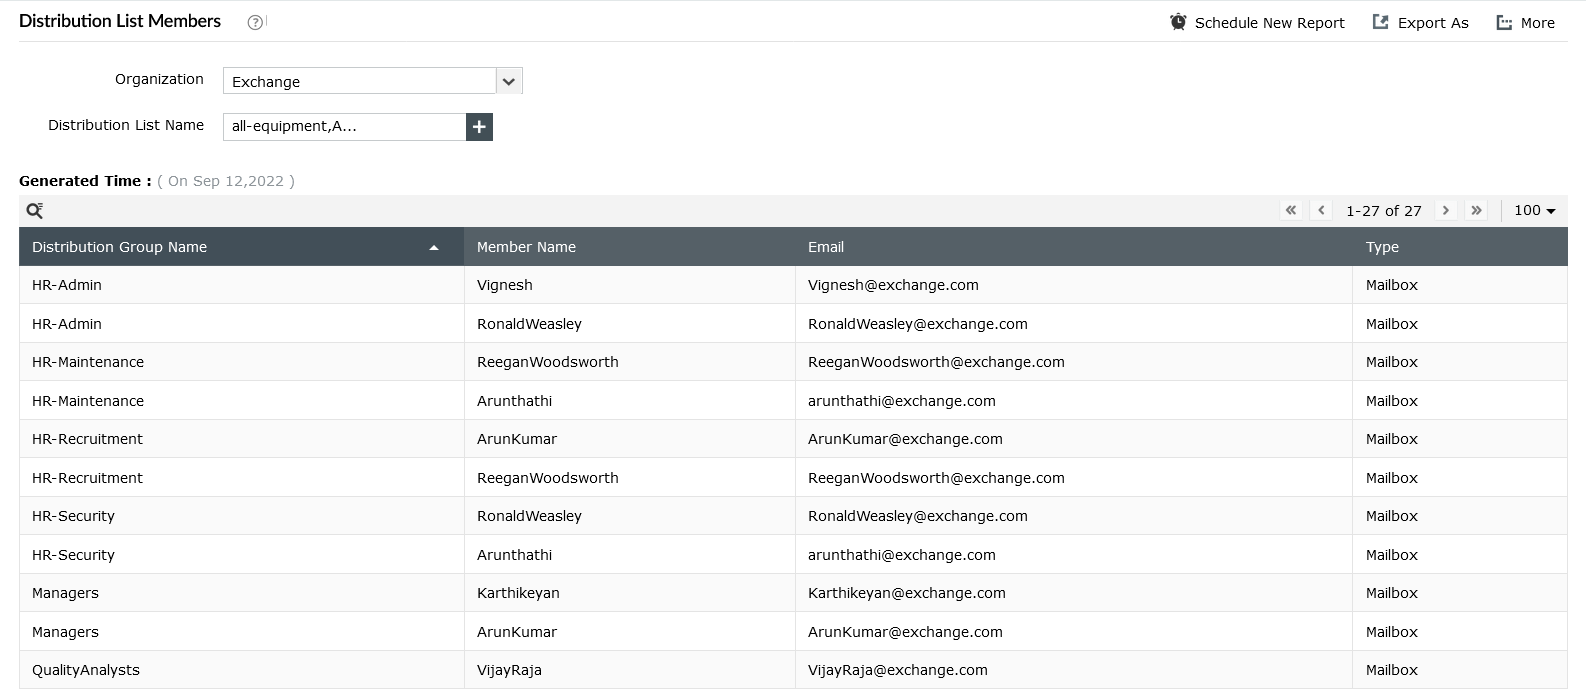Open the table search icon
The image size is (1586, 689).
point(35,210)
